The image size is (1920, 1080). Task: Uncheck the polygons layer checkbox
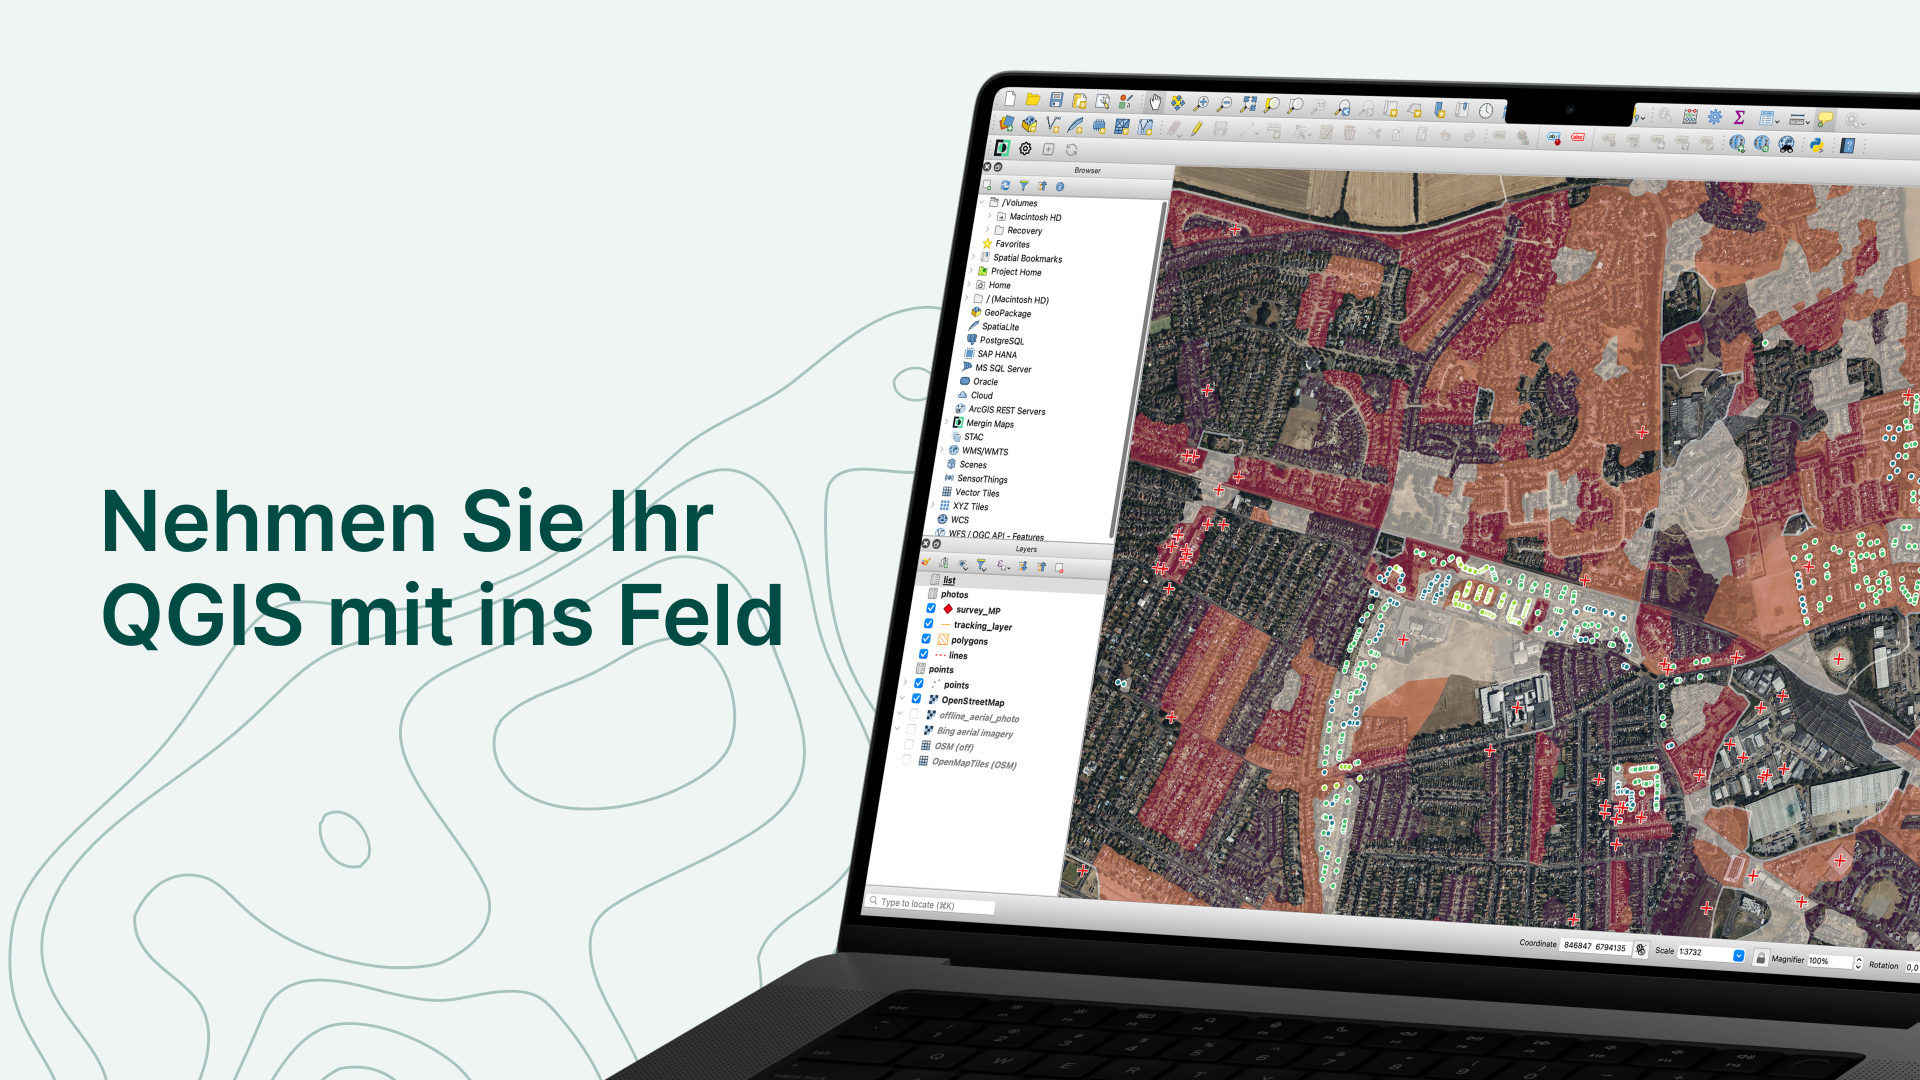[926, 638]
